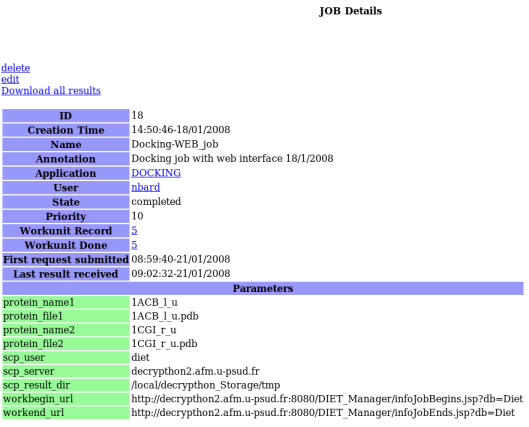Viewport: 529px width, 427px height.
Task: Select path /local/decrypthon_Storage/tmp
Action: pos(205,385)
